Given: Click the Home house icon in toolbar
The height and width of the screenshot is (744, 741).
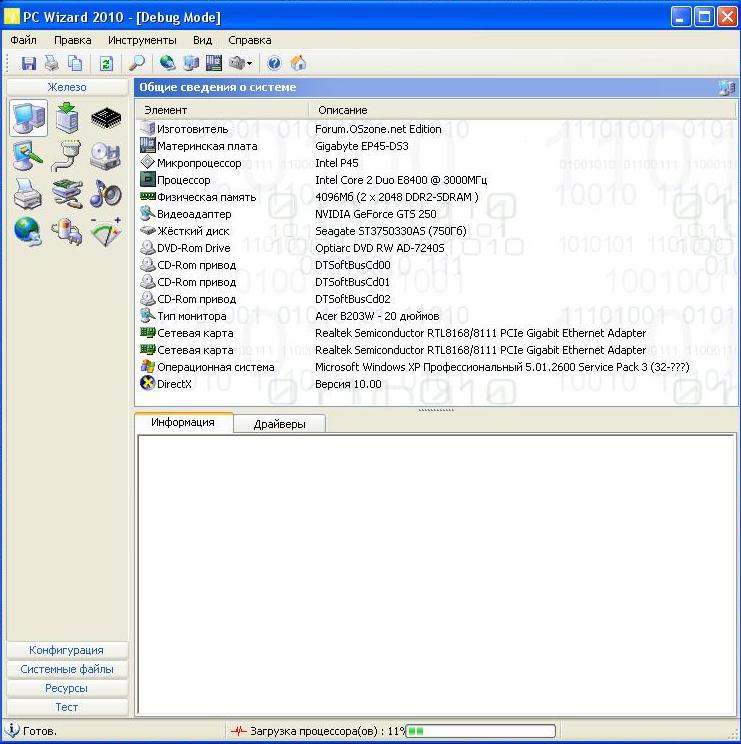Looking at the screenshot, I should (297, 63).
